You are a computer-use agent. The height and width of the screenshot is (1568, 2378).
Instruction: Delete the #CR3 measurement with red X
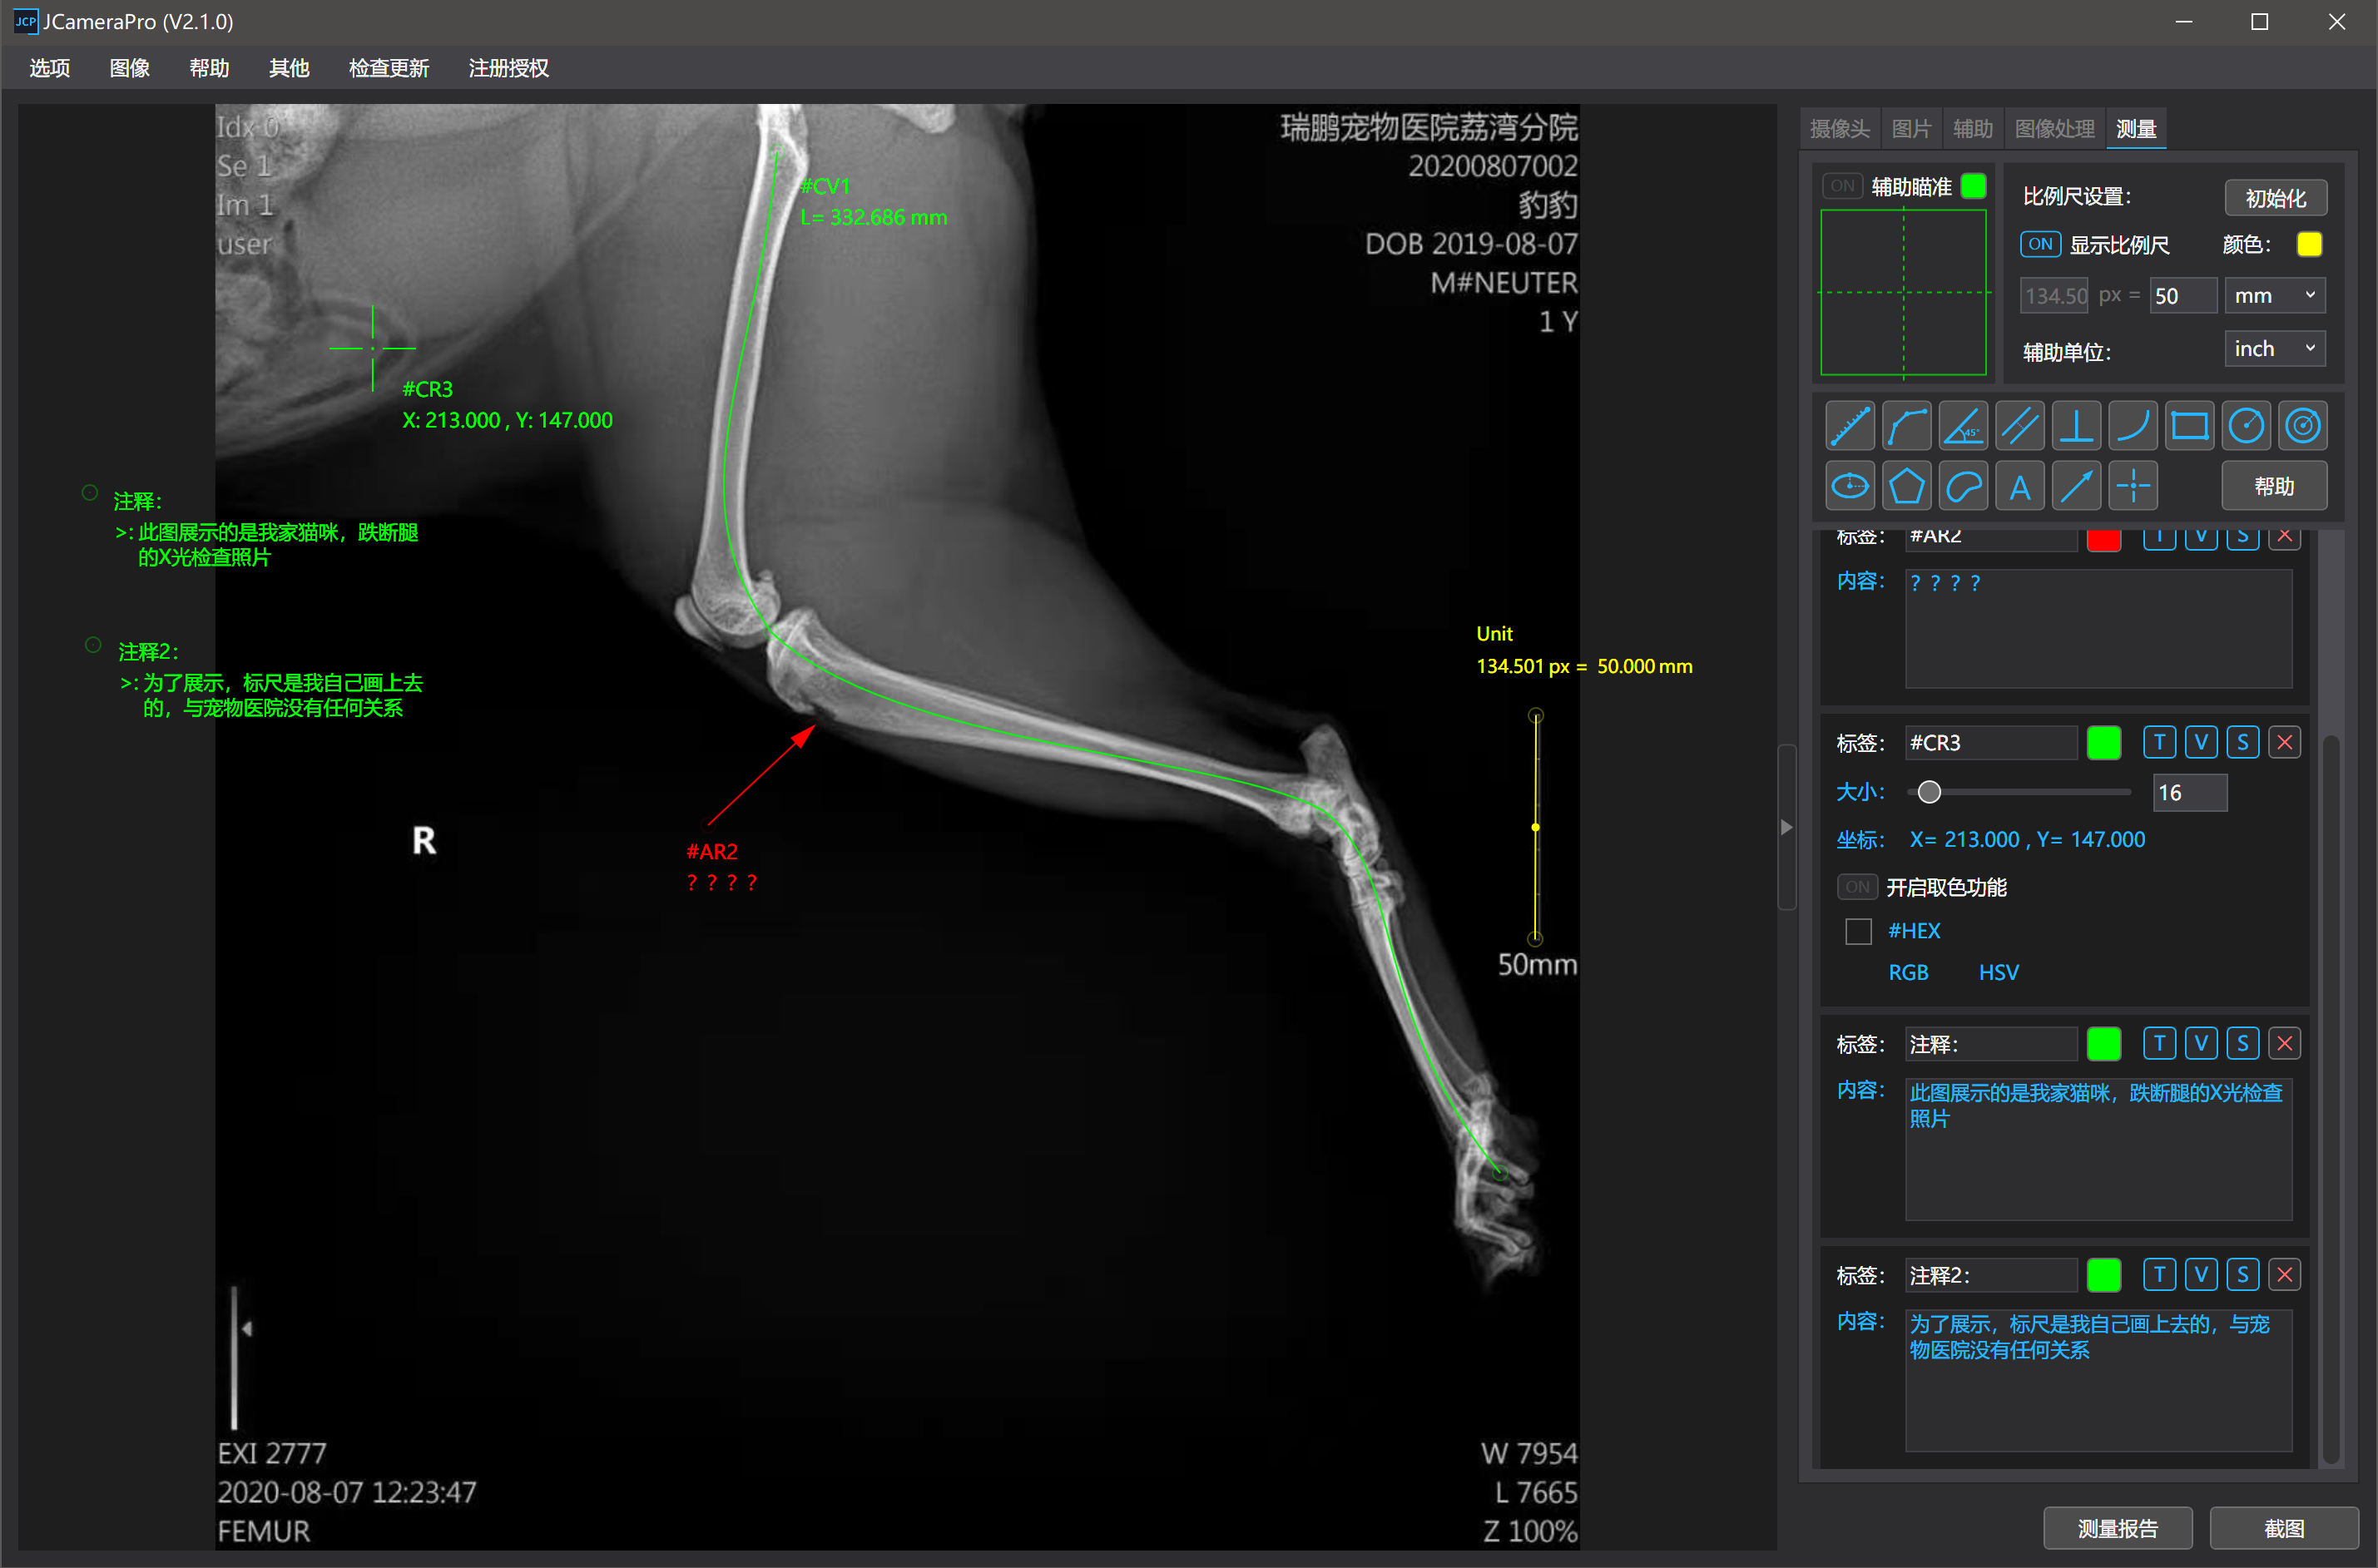2284,743
